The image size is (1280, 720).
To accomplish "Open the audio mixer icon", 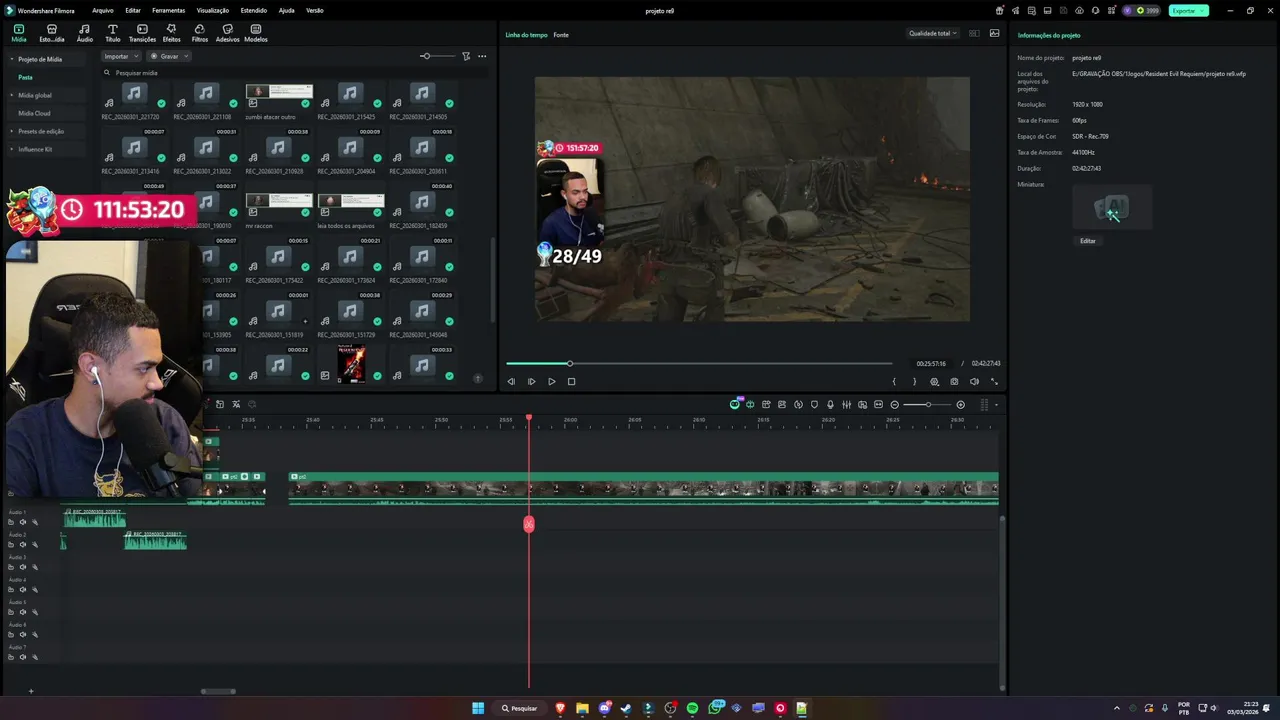I will click(x=846, y=404).
